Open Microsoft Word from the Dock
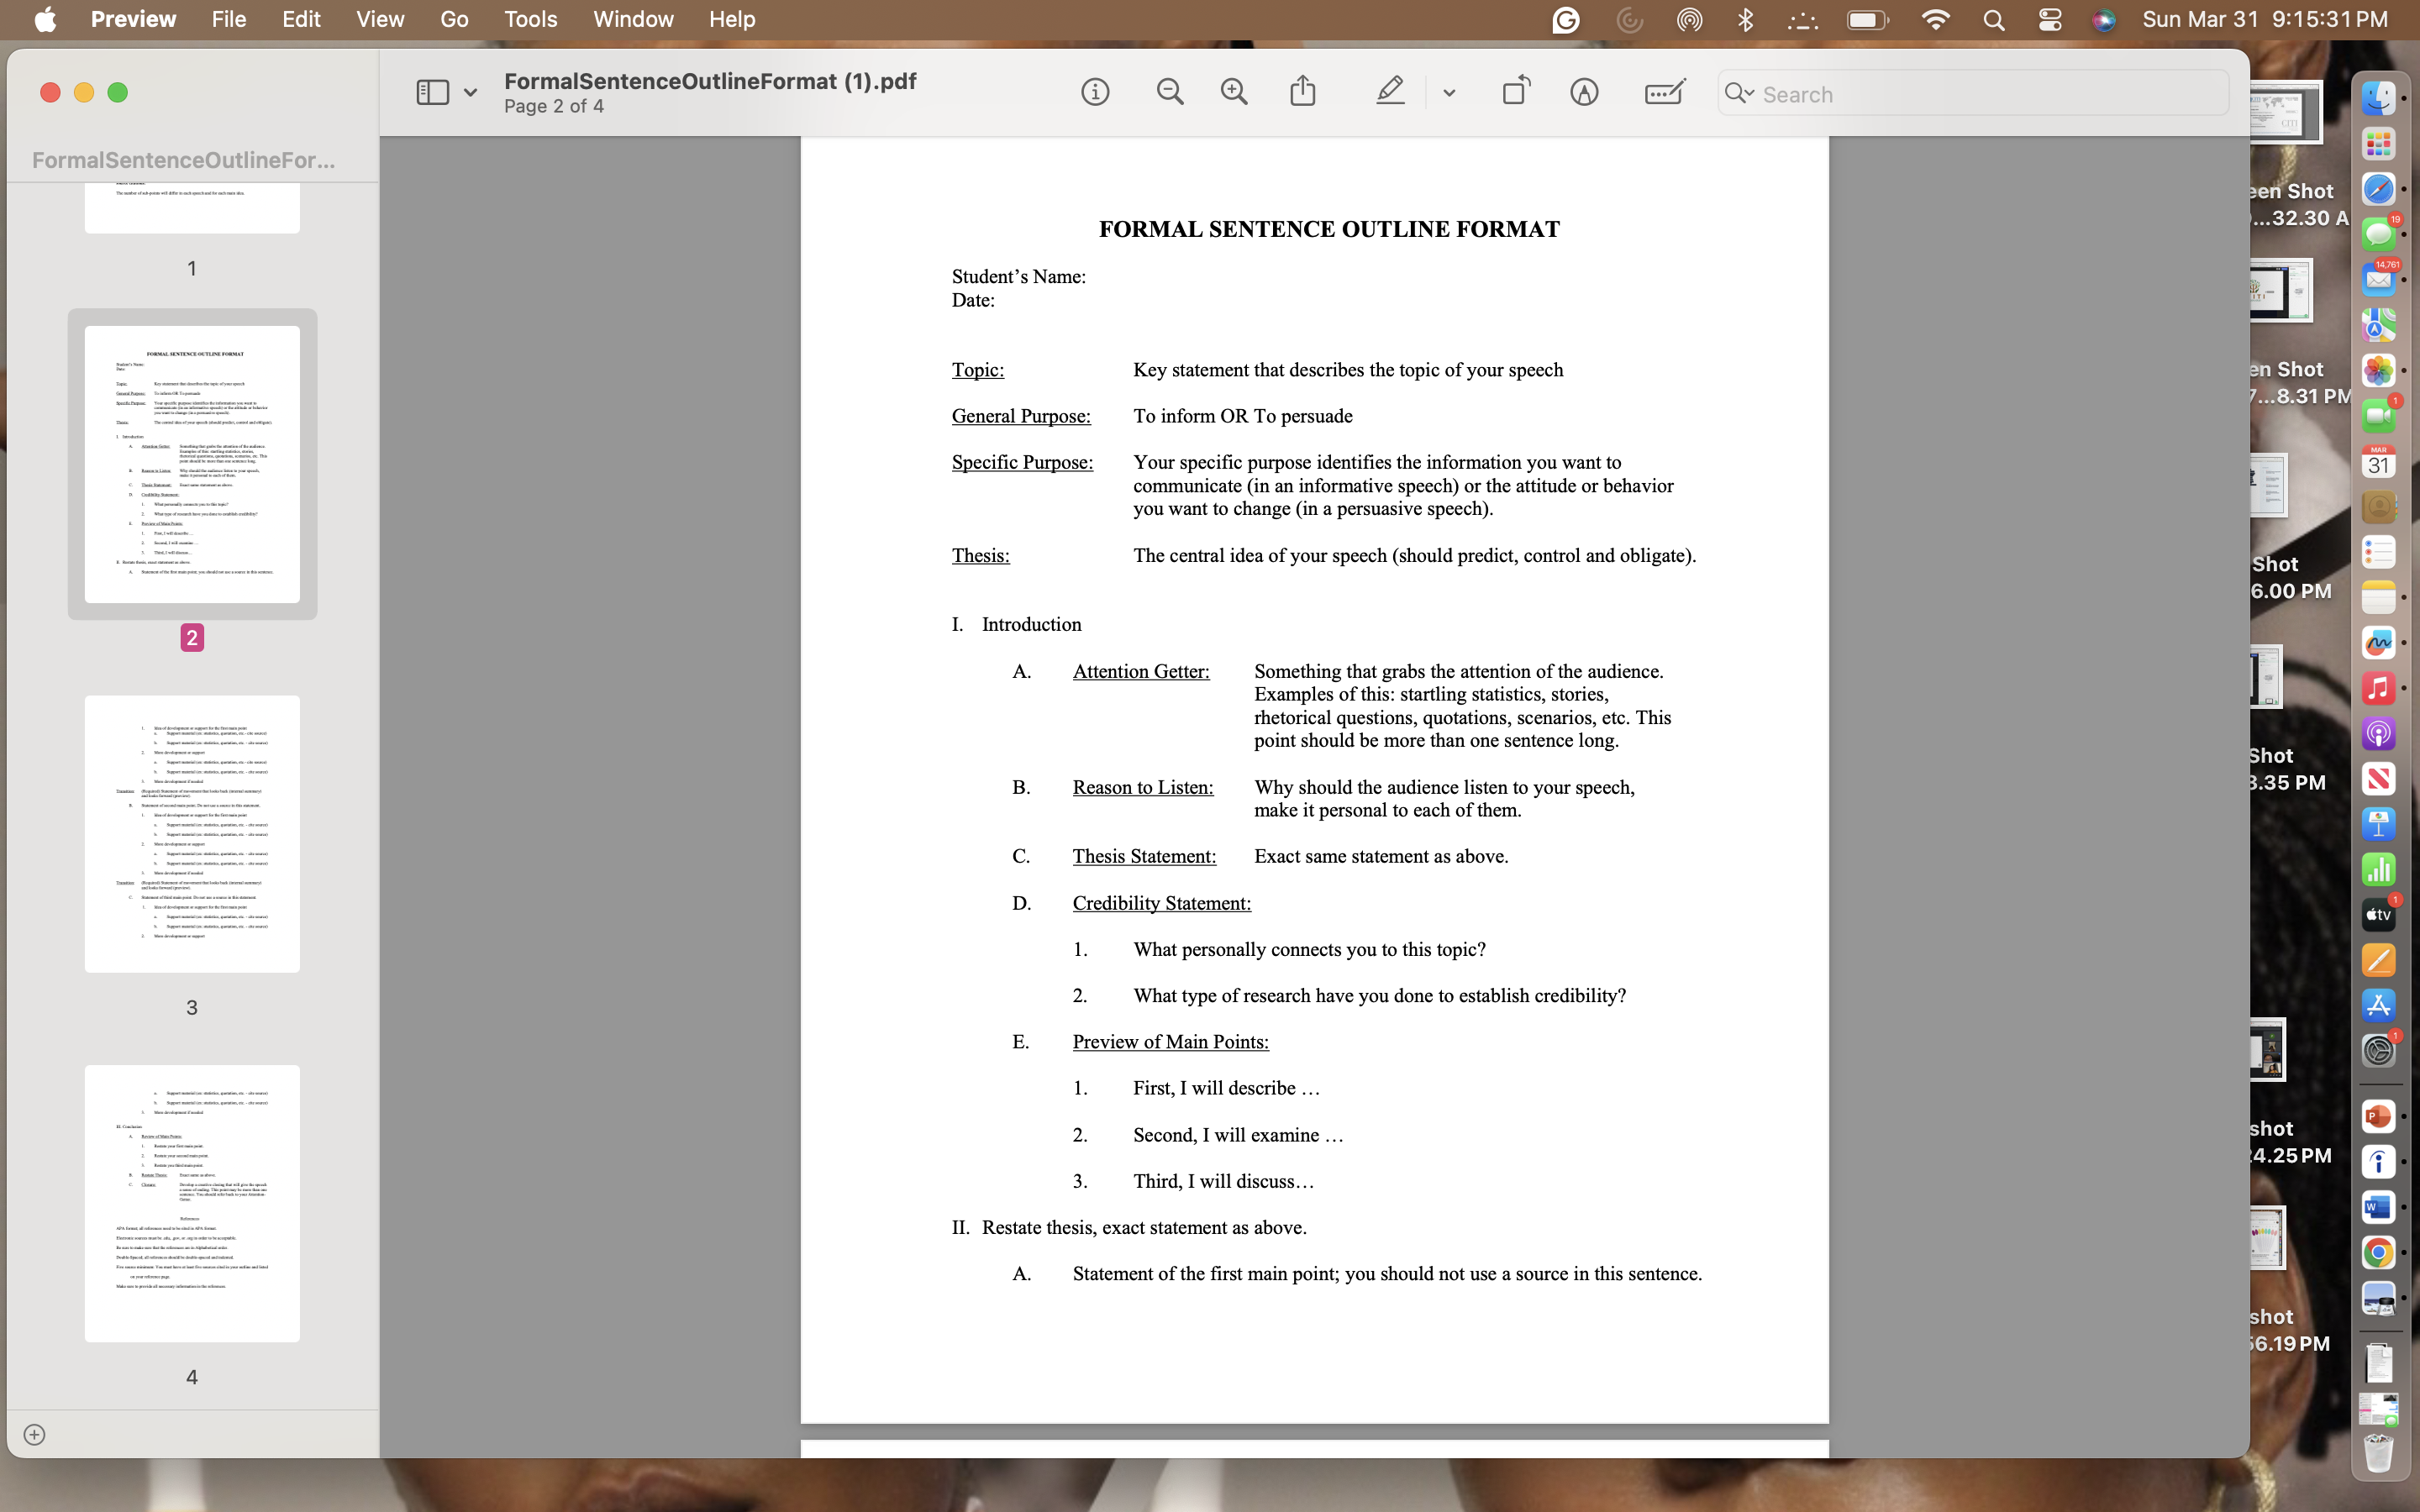Screen dimensions: 2420x1512 pos(2379,1206)
